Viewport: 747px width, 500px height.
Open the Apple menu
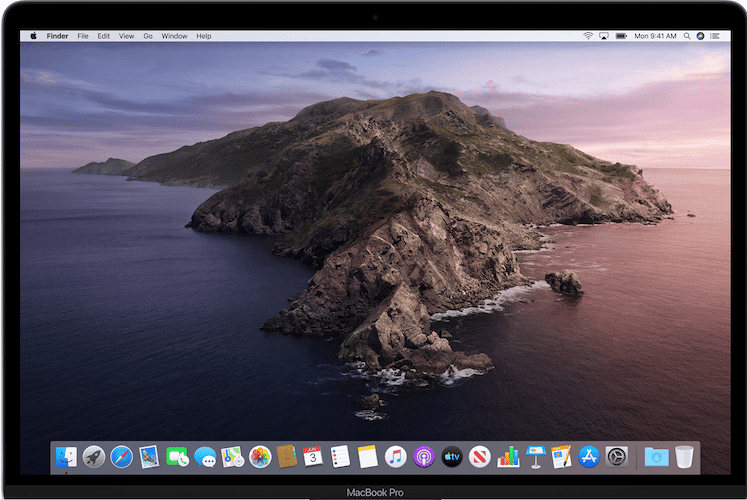coord(33,36)
